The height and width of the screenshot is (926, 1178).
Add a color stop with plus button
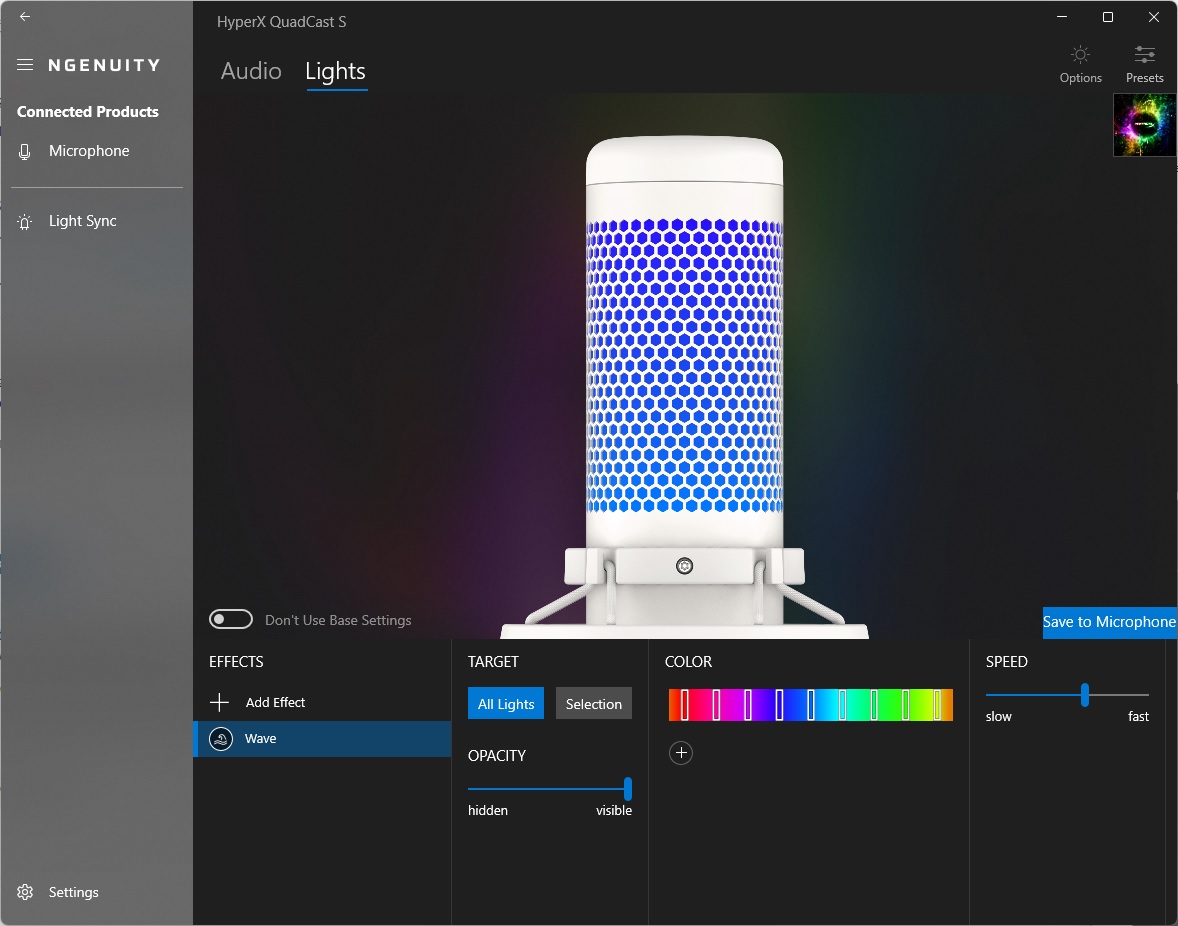click(681, 753)
